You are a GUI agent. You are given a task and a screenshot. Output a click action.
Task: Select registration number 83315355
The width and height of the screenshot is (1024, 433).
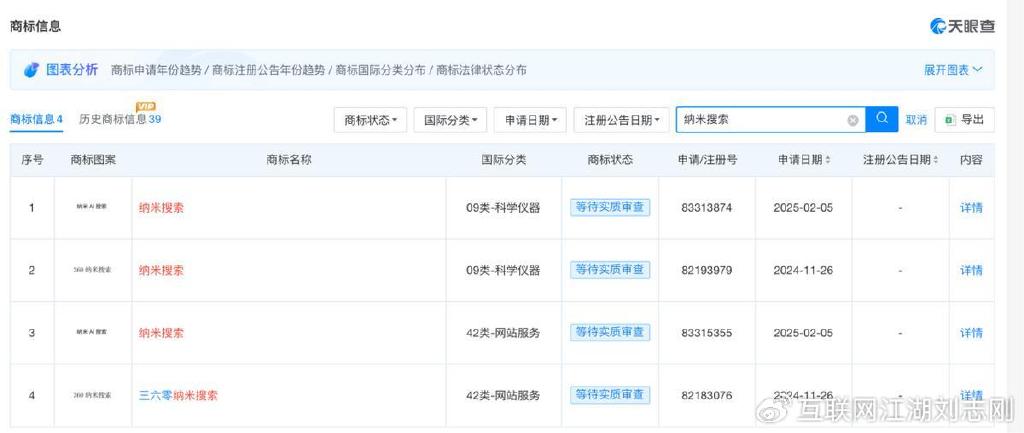pyautogui.click(x=707, y=332)
